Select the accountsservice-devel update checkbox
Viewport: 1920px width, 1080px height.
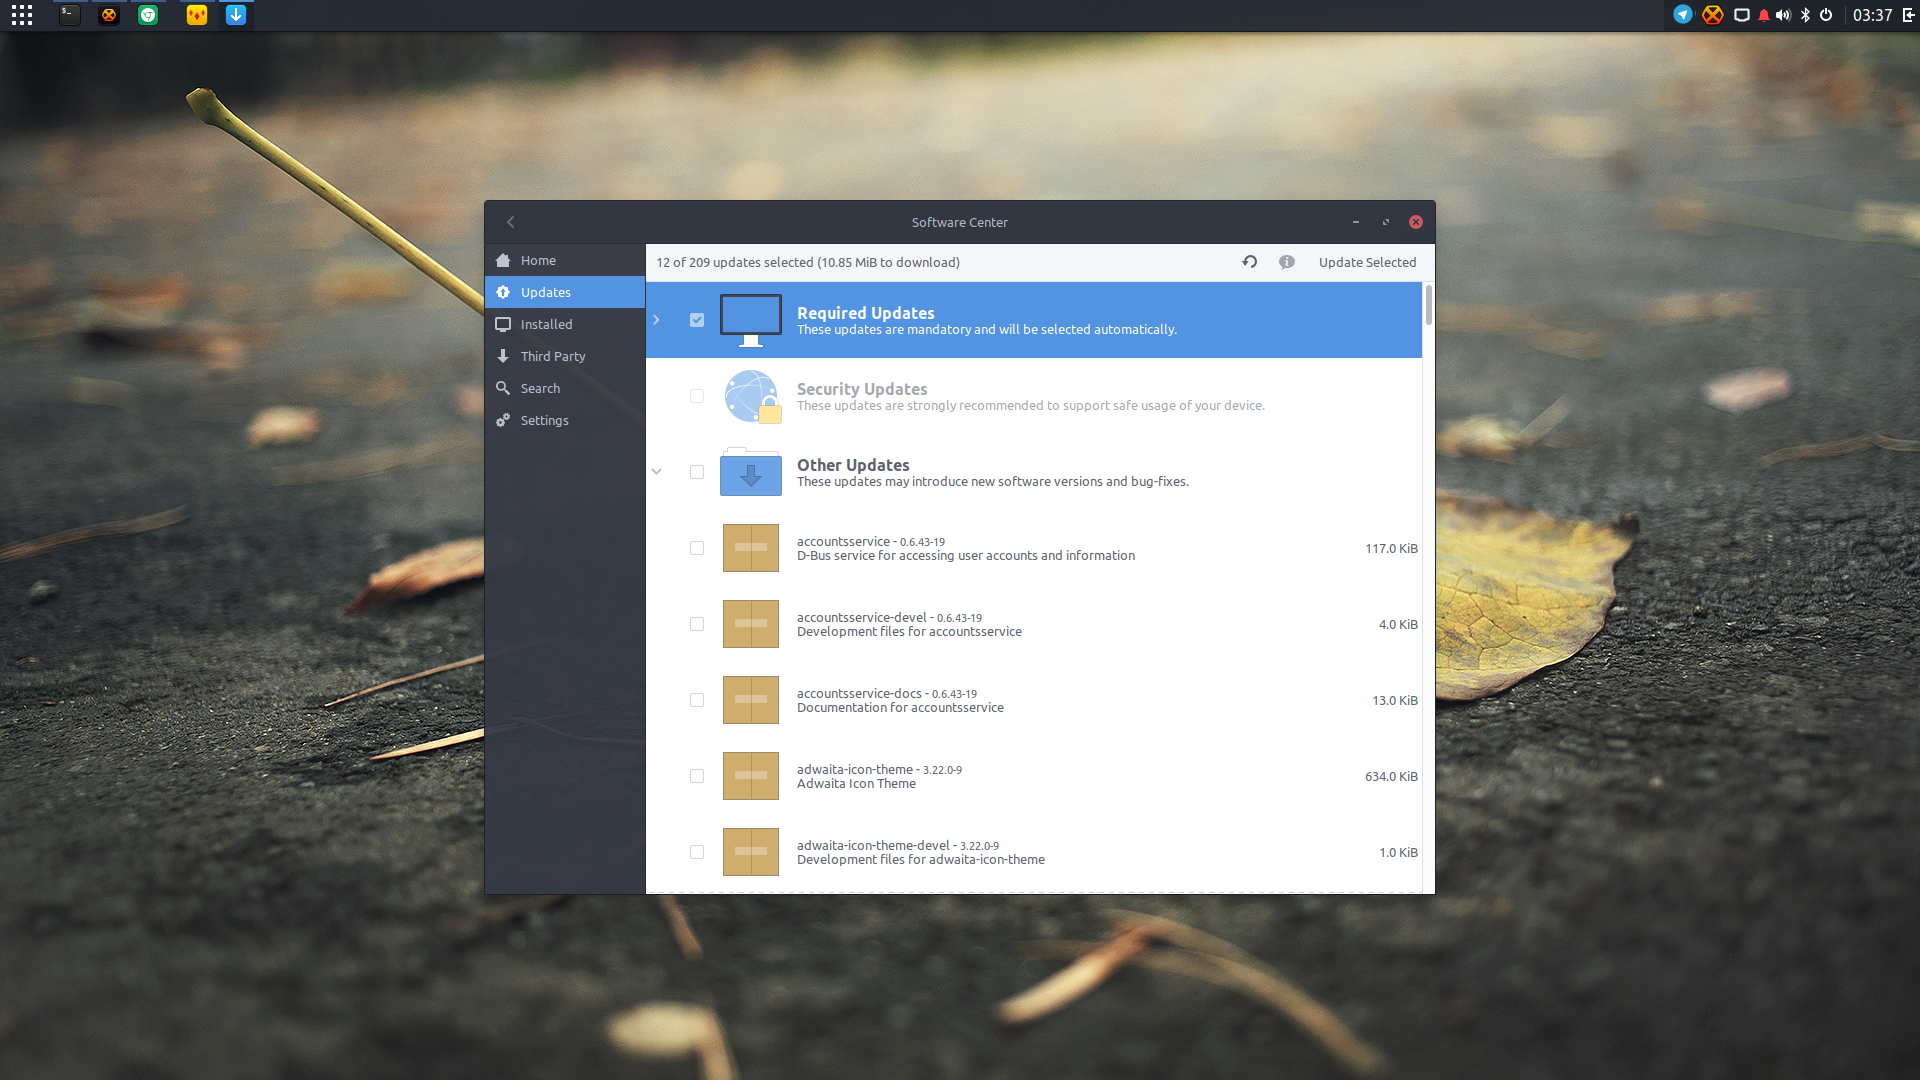tap(697, 624)
